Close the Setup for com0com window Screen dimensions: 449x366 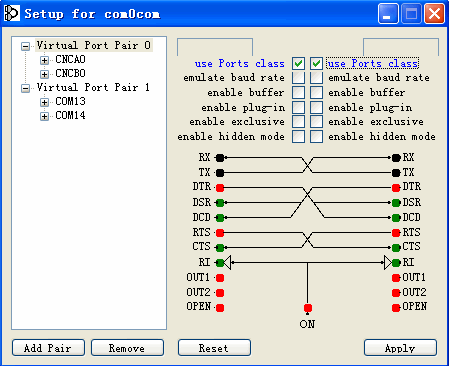point(434,14)
